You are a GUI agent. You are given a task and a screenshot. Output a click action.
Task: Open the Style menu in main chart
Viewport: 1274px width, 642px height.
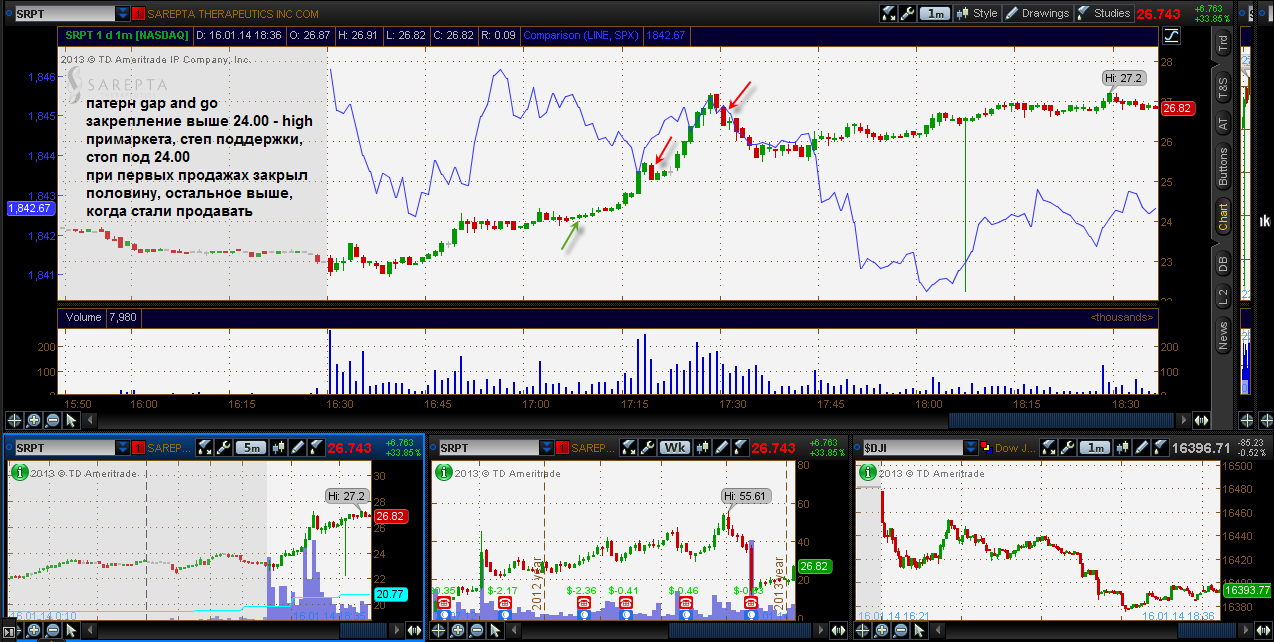977,14
